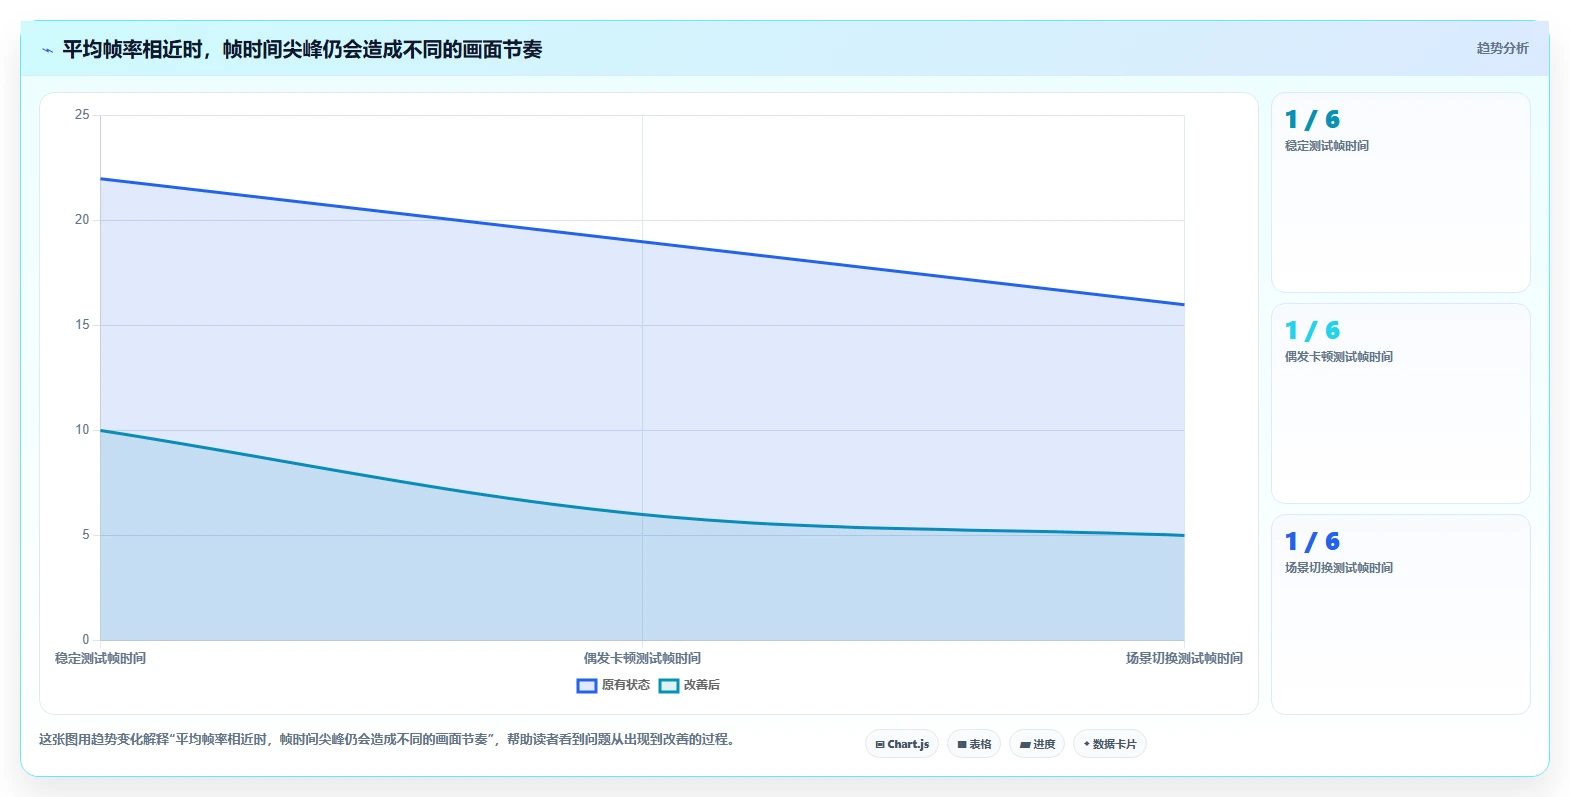This screenshot has height=797, width=1570.
Task: Click the 改善后 legend label
Action: point(702,685)
